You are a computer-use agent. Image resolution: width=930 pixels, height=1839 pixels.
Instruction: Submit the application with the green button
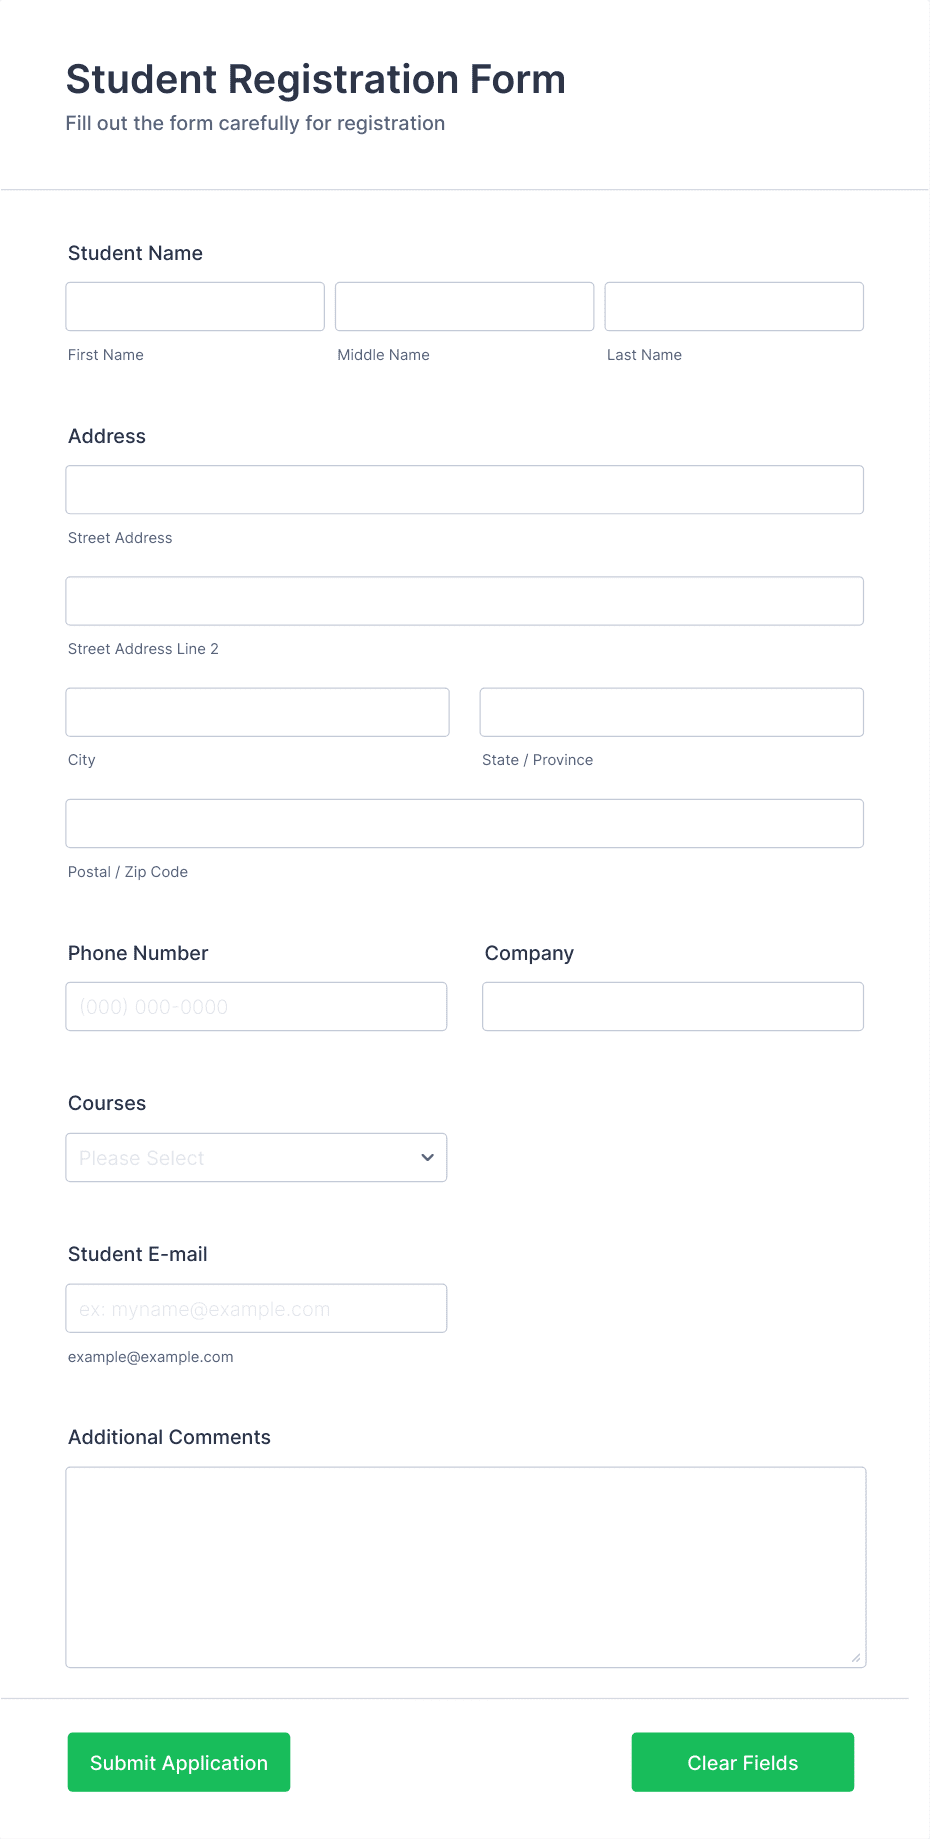[179, 1762]
